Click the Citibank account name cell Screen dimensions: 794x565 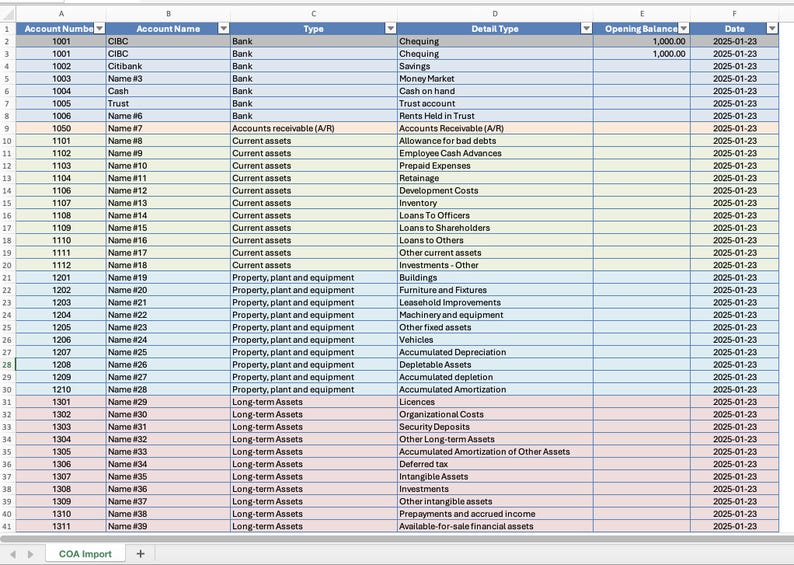[x=168, y=66]
